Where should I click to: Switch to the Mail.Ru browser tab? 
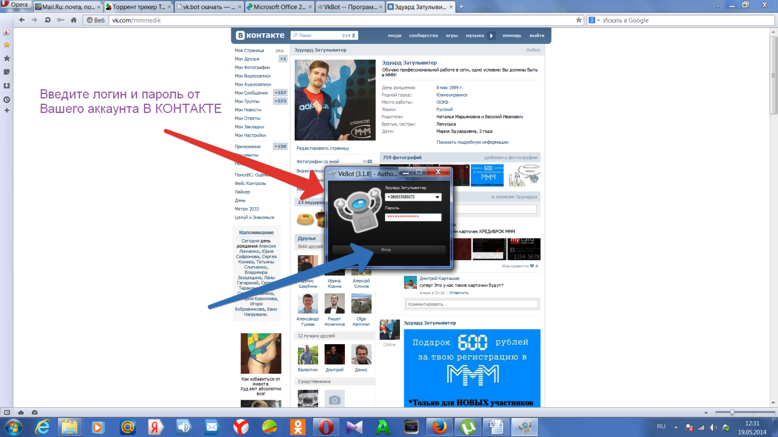click(x=67, y=6)
